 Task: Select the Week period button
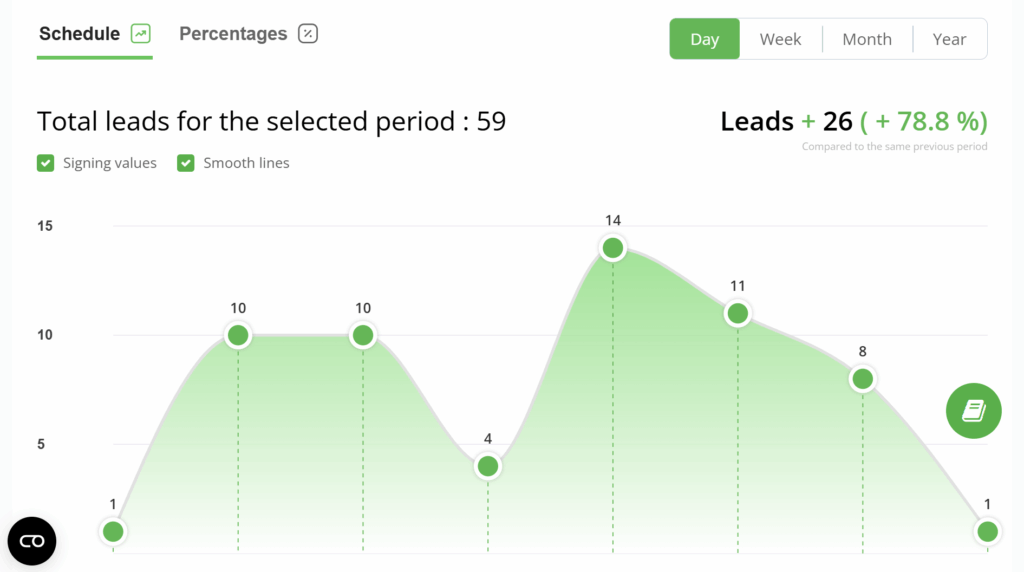coord(780,39)
